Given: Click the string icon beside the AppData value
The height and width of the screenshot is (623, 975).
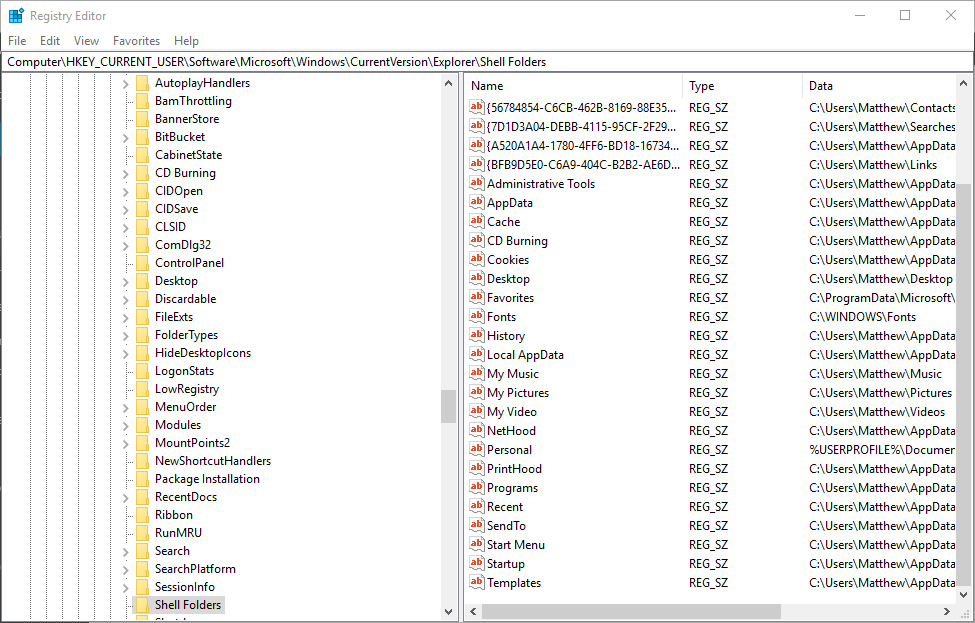Looking at the screenshot, I should click(477, 202).
